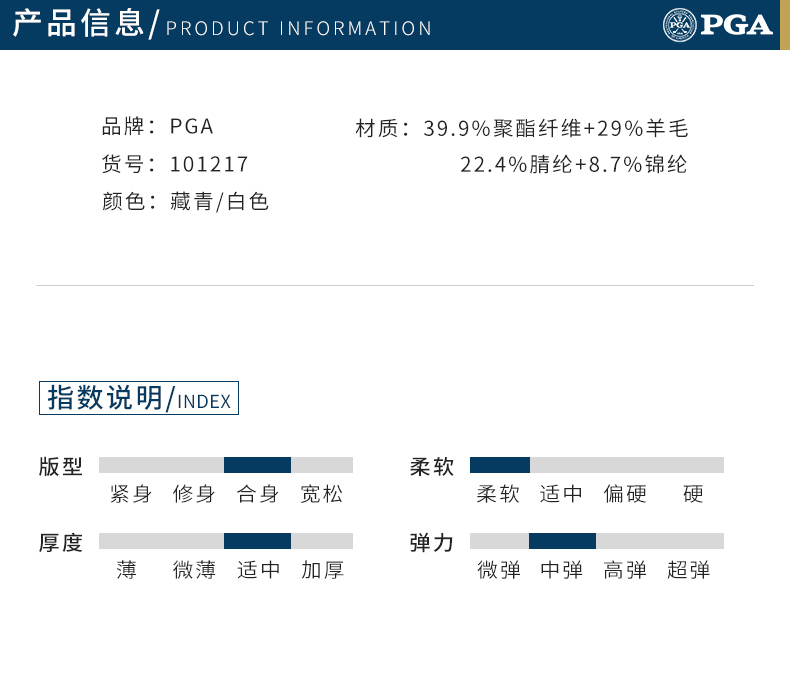Click the dark blue segment of the 版型 bar
This screenshot has height=676, width=790.
coord(257,465)
